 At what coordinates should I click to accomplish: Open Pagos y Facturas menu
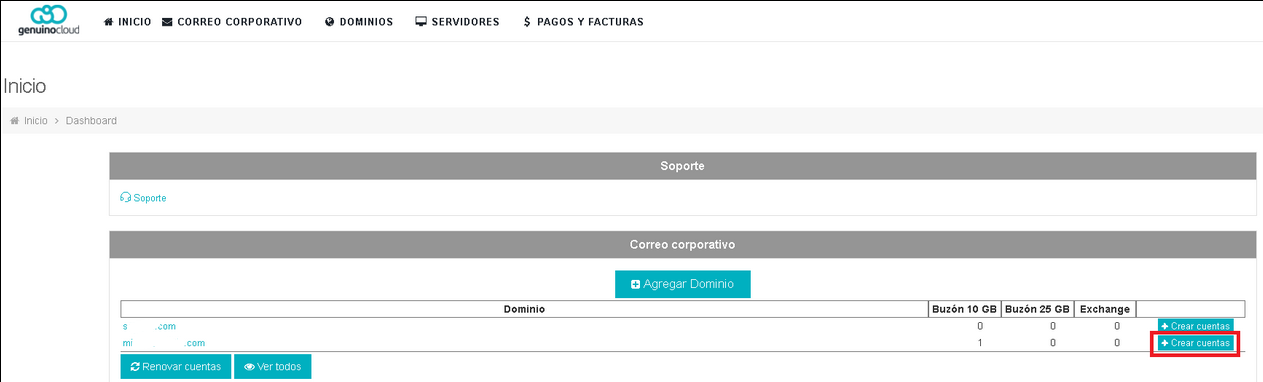[x=583, y=22]
